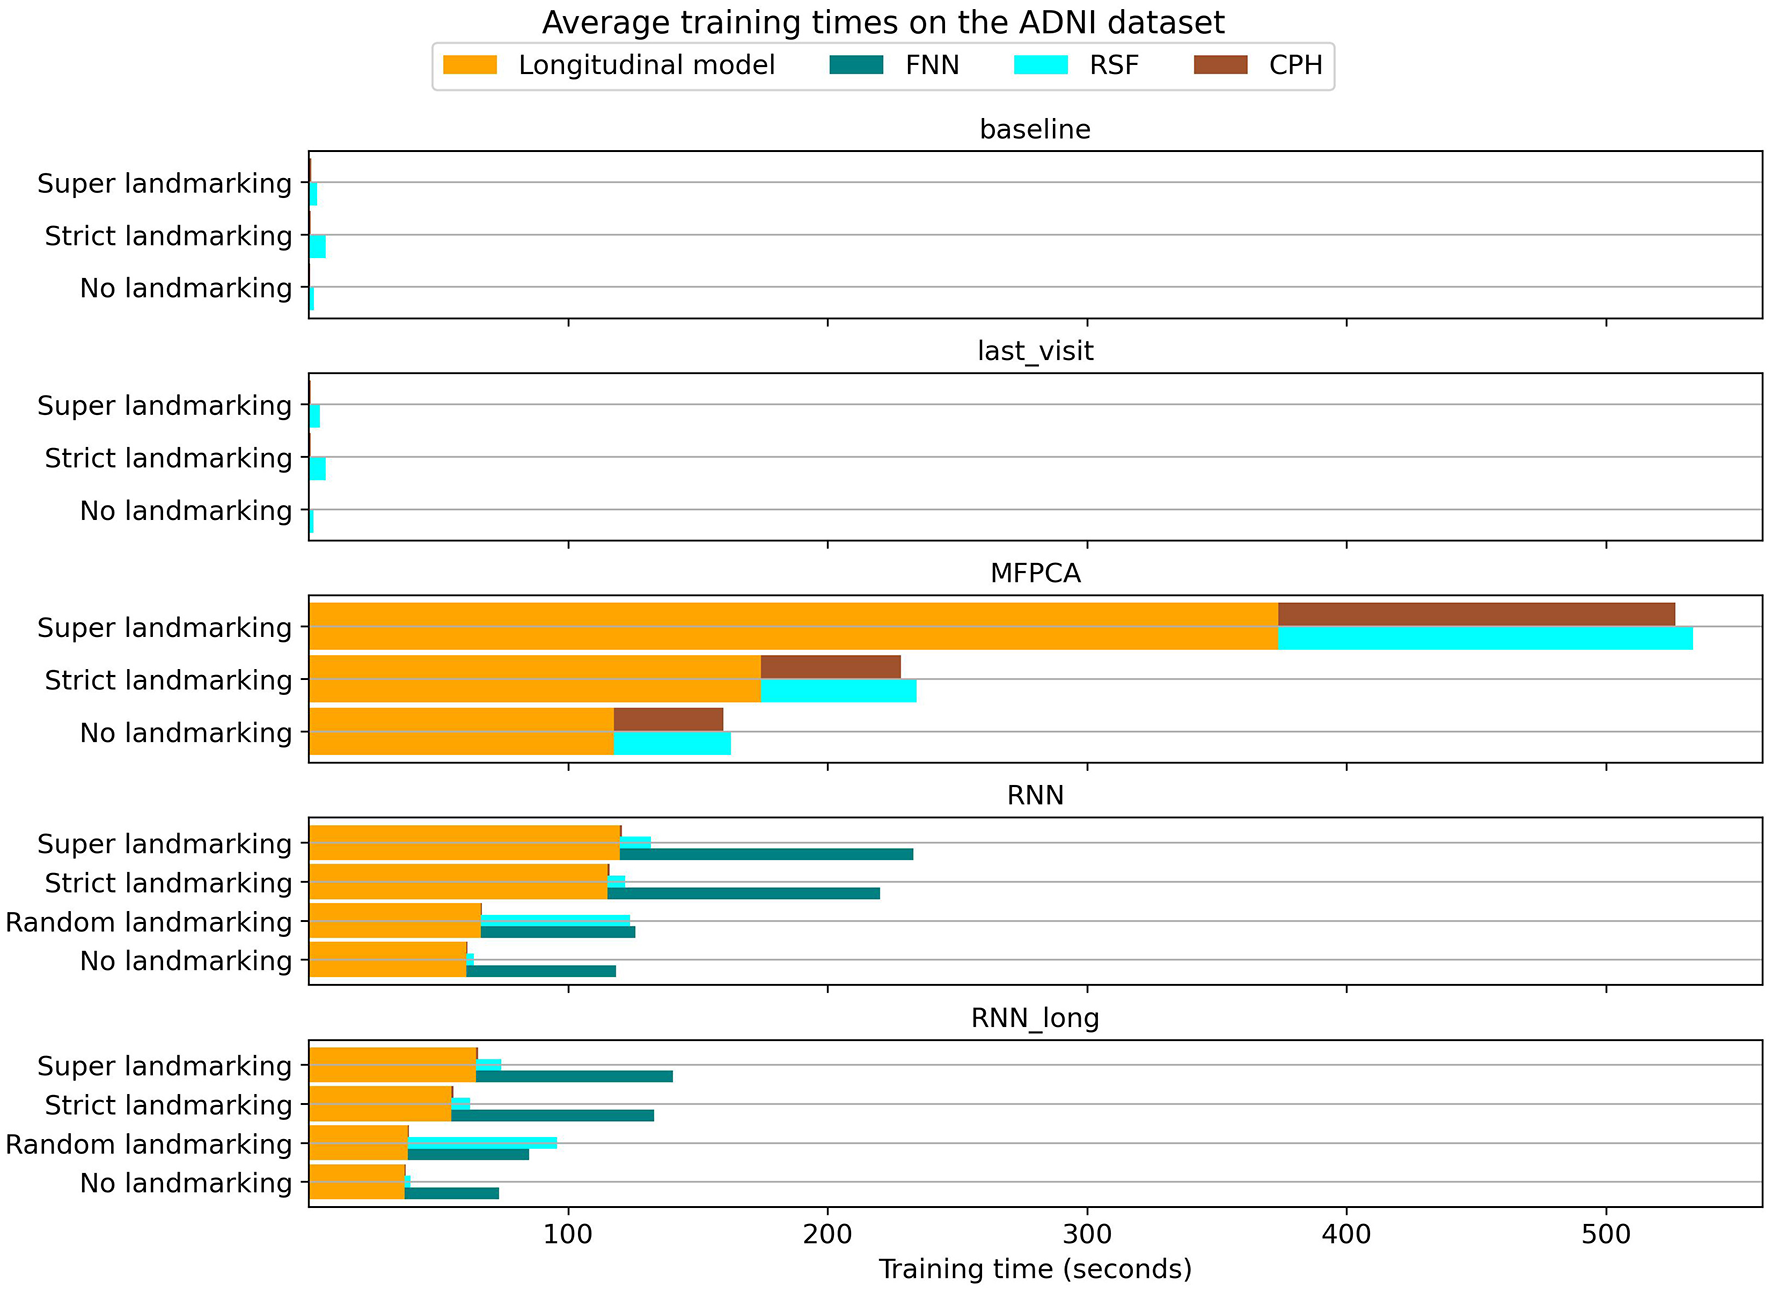The height and width of the screenshot is (1291, 1772).
Task: Click the teal FNN bar for RNN Super landmarking
Action: tap(766, 854)
